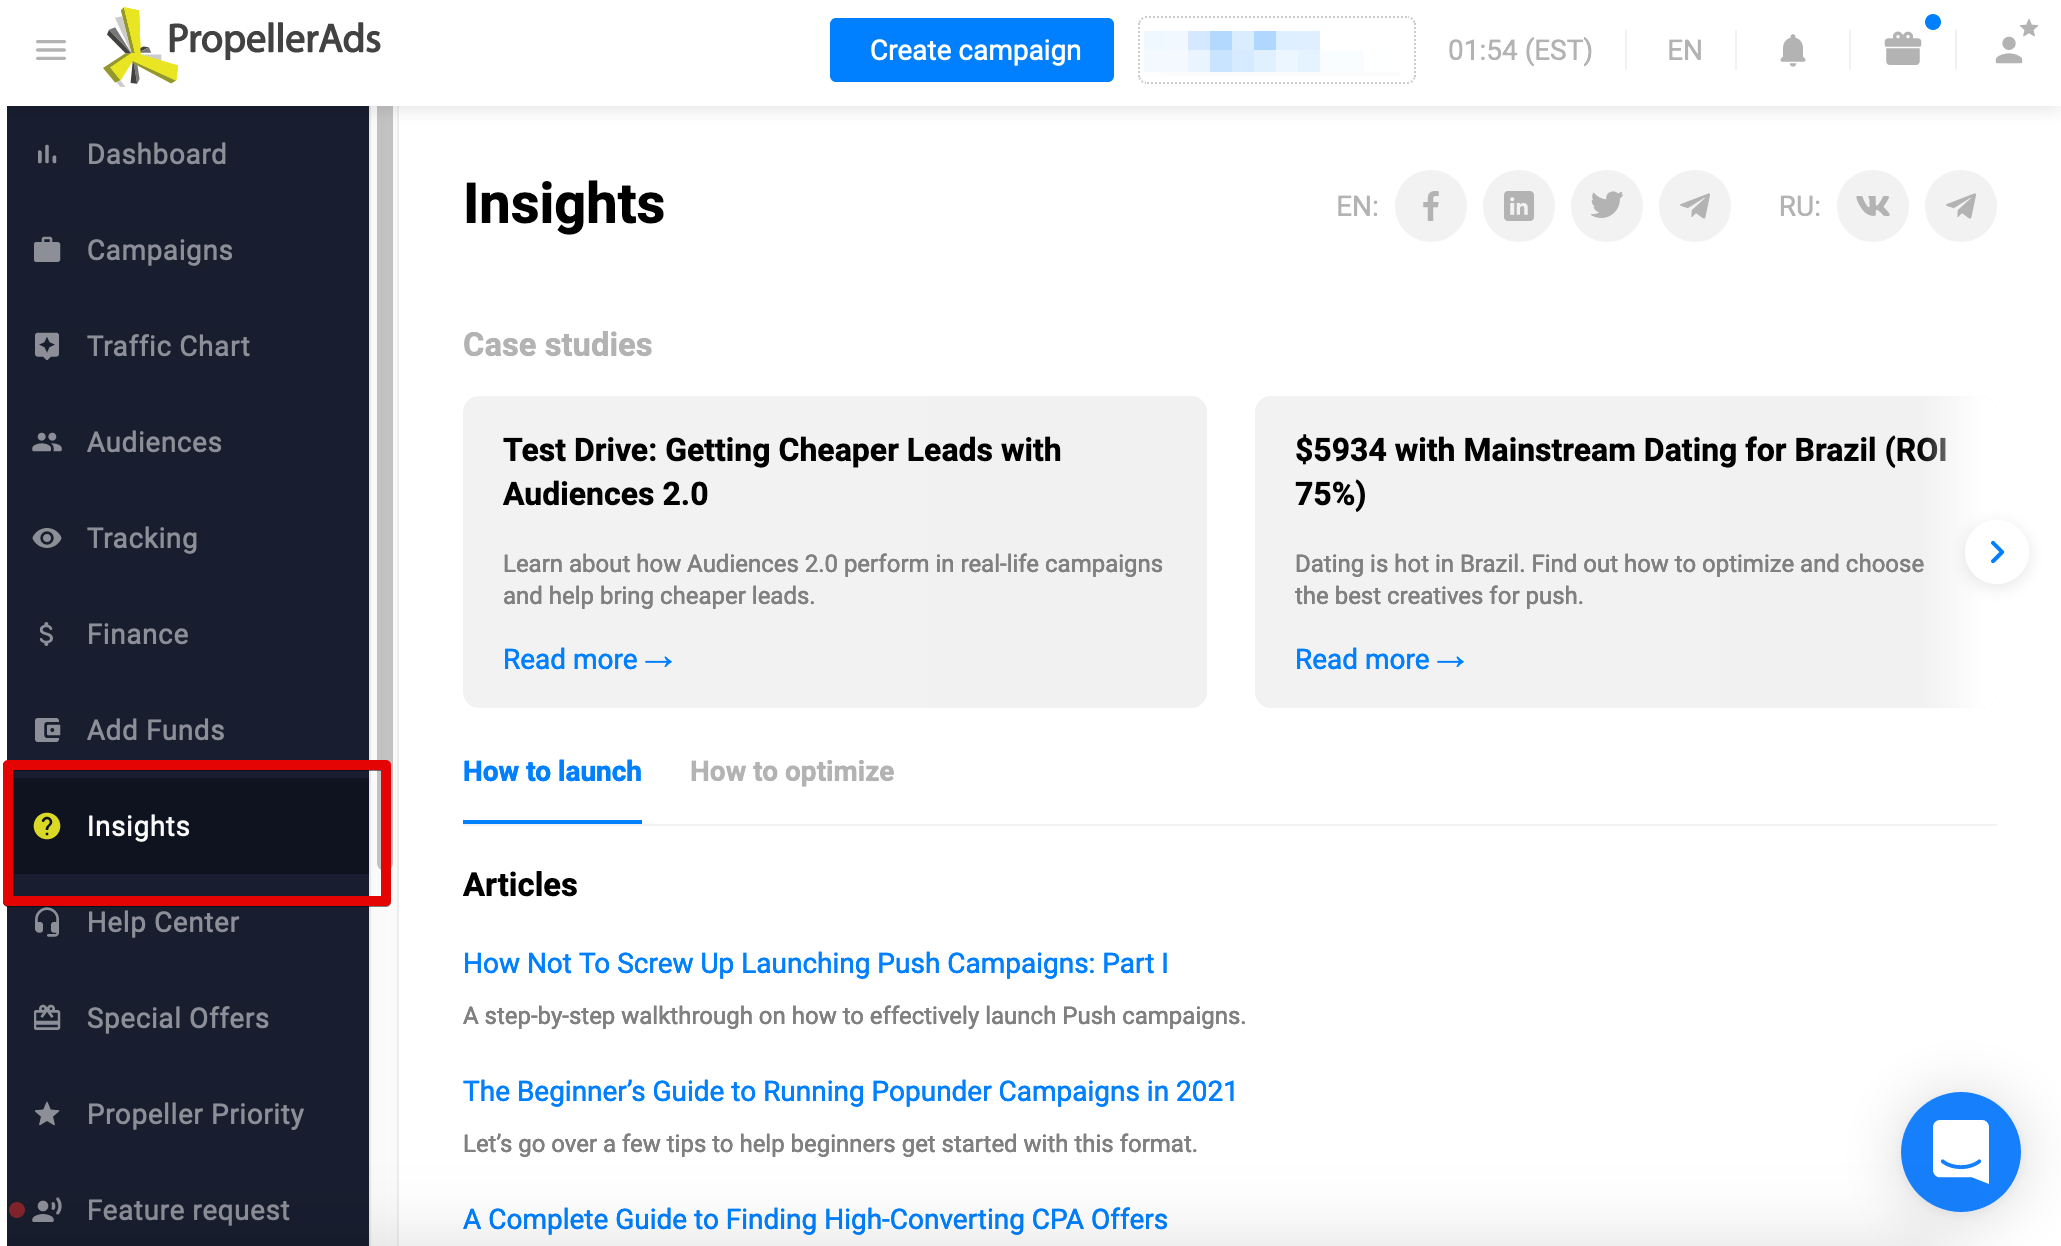Viewport: 2061px width, 1246px height.
Task: Open Finance in the sidebar
Action: (x=188, y=634)
